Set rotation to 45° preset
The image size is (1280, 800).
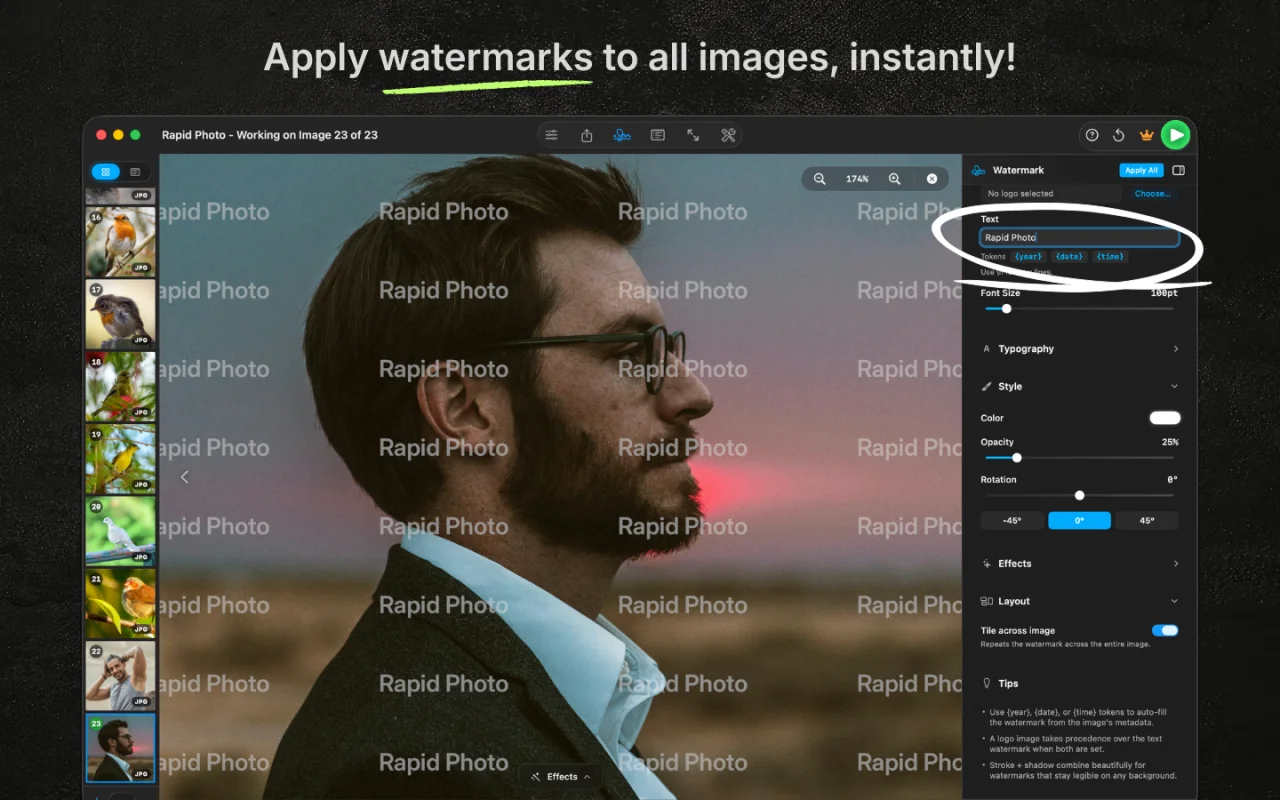pyautogui.click(x=1147, y=521)
